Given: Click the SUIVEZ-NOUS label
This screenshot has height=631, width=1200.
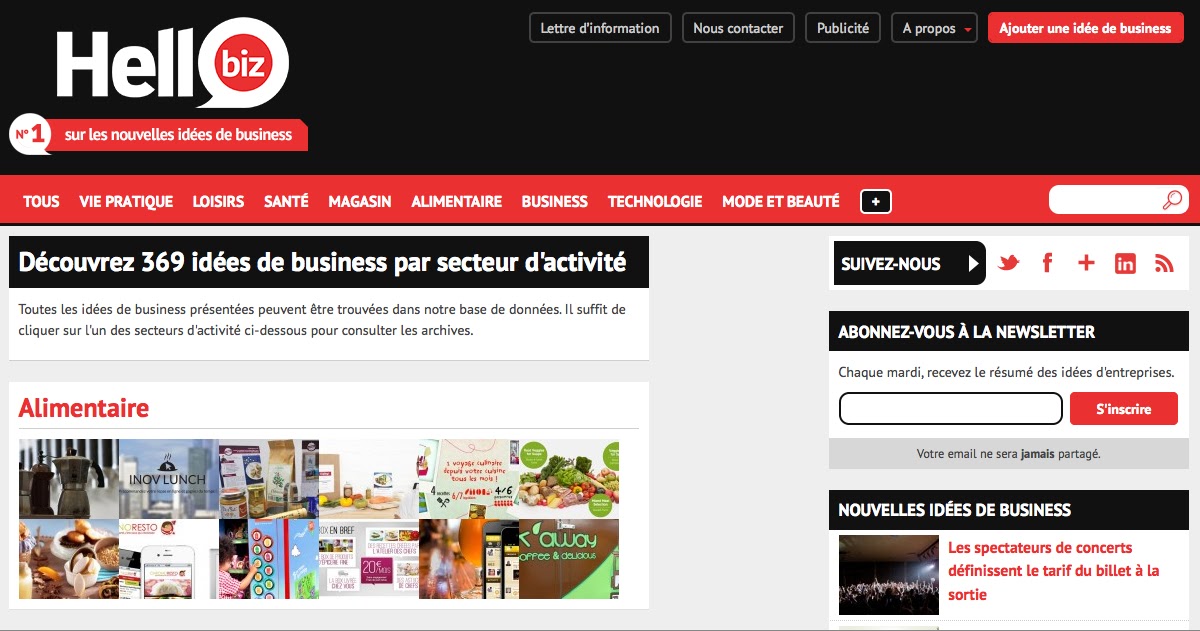Looking at the screenshot, I should pos(909,264).
